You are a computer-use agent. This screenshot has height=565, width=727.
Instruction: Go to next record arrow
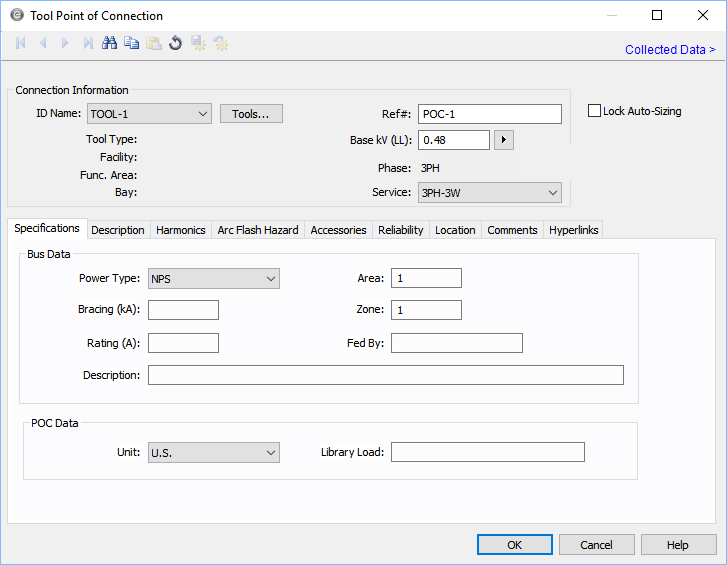[65, 43]
